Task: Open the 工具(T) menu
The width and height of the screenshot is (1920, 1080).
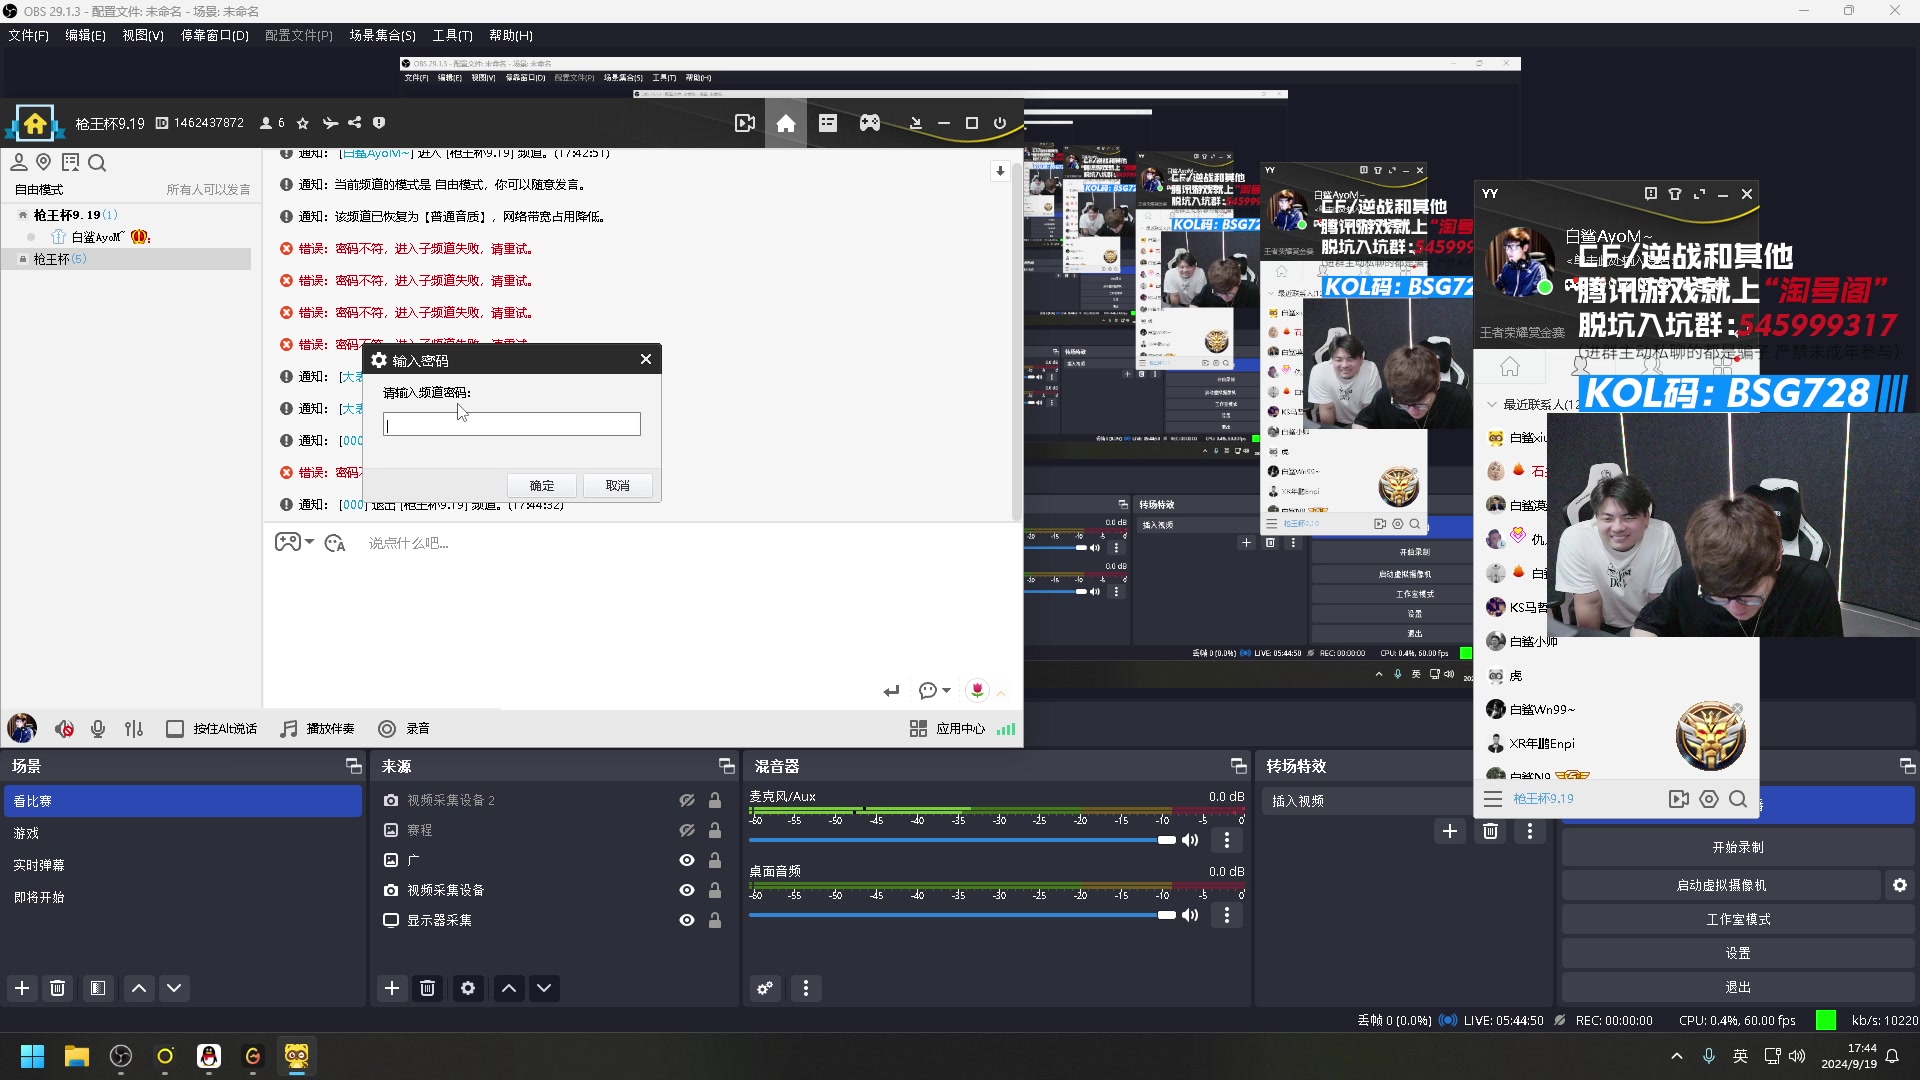Action: coord(452,35)
